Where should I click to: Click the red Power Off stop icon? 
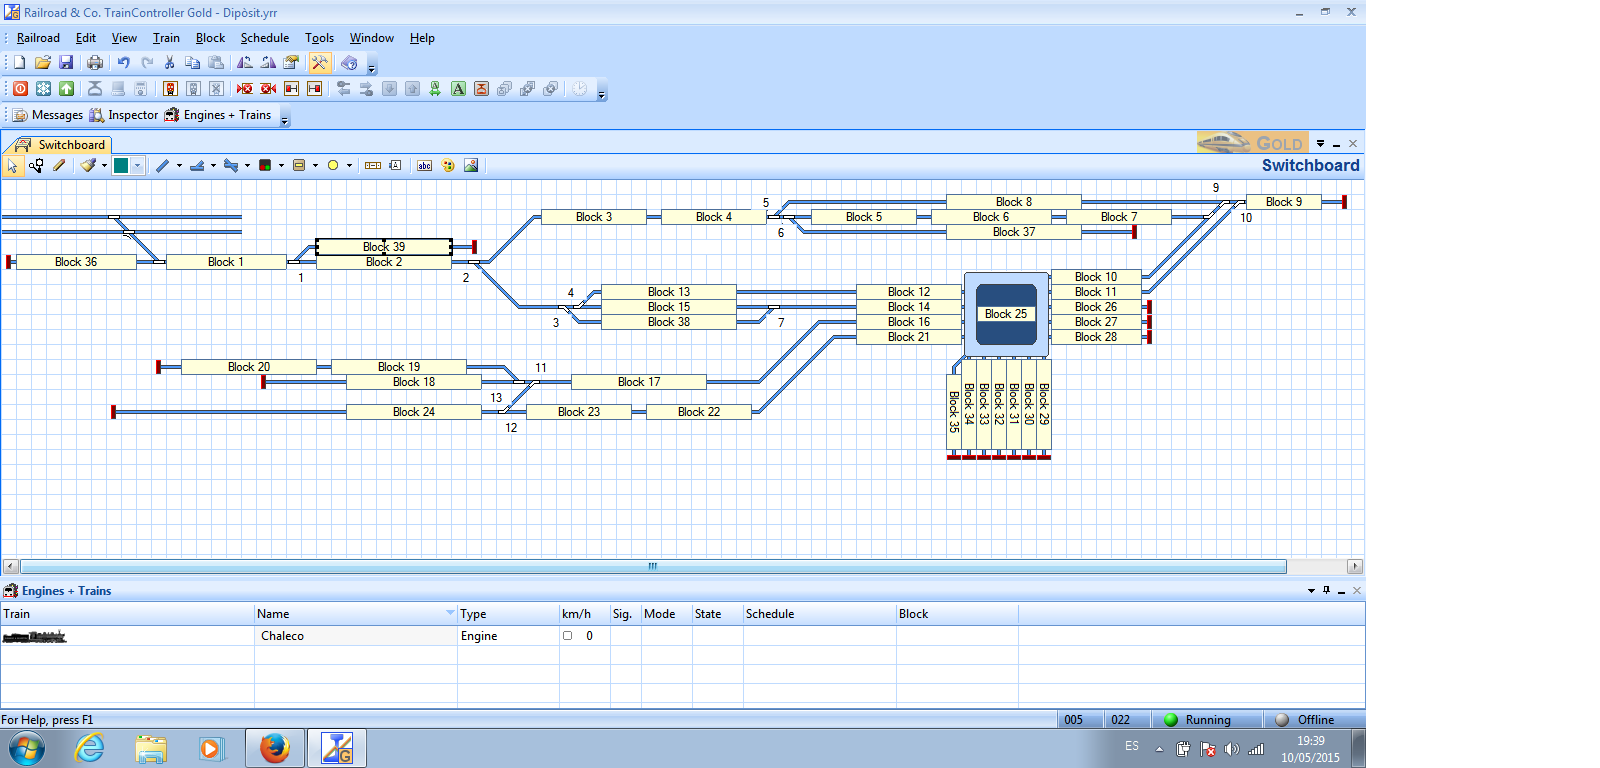pos(20,89)
